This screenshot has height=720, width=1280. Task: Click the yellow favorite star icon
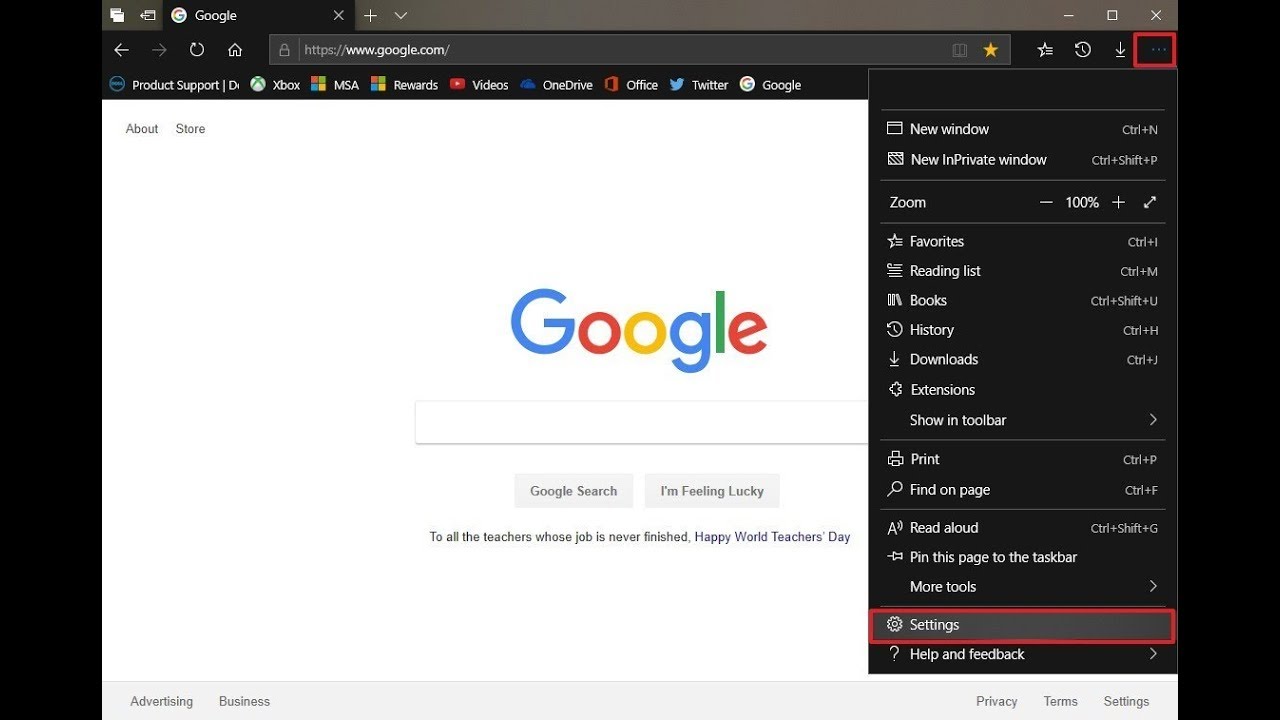(x=990, y=50)
